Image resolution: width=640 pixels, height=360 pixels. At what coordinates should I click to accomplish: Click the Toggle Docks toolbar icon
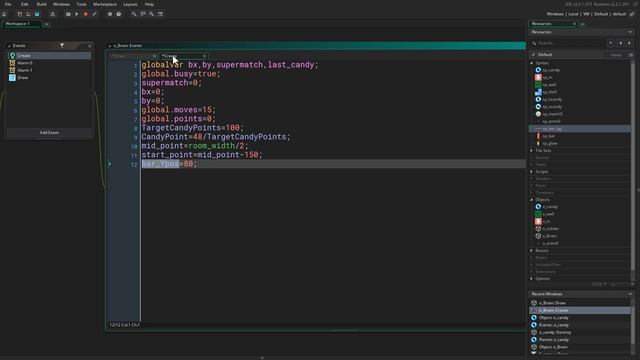pos(160,14)
